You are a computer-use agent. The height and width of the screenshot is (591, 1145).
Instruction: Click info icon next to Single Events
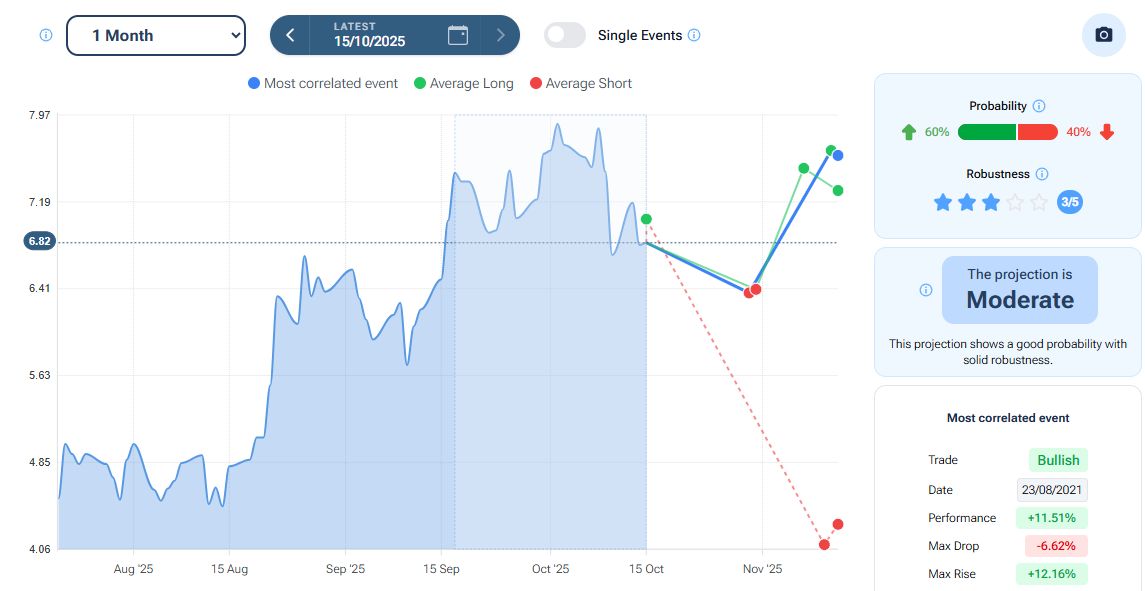click(694, 35)
